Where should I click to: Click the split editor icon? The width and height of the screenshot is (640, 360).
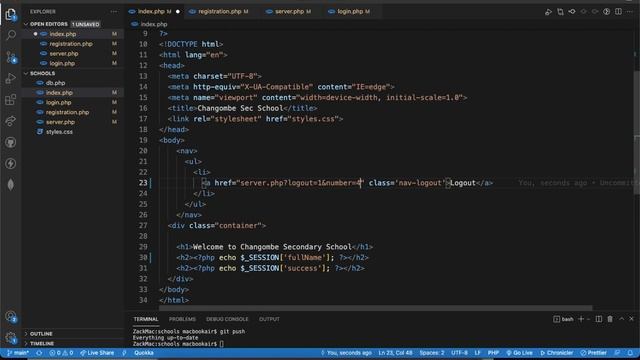[x=618, y=12]
